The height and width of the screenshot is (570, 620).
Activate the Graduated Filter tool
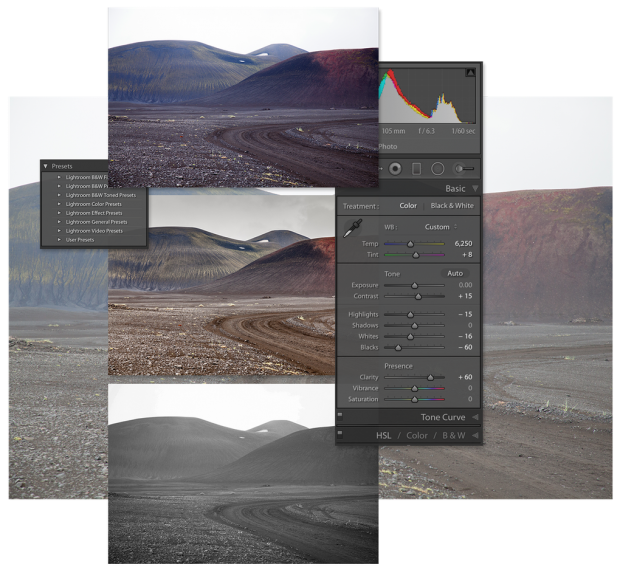(416, 169)
